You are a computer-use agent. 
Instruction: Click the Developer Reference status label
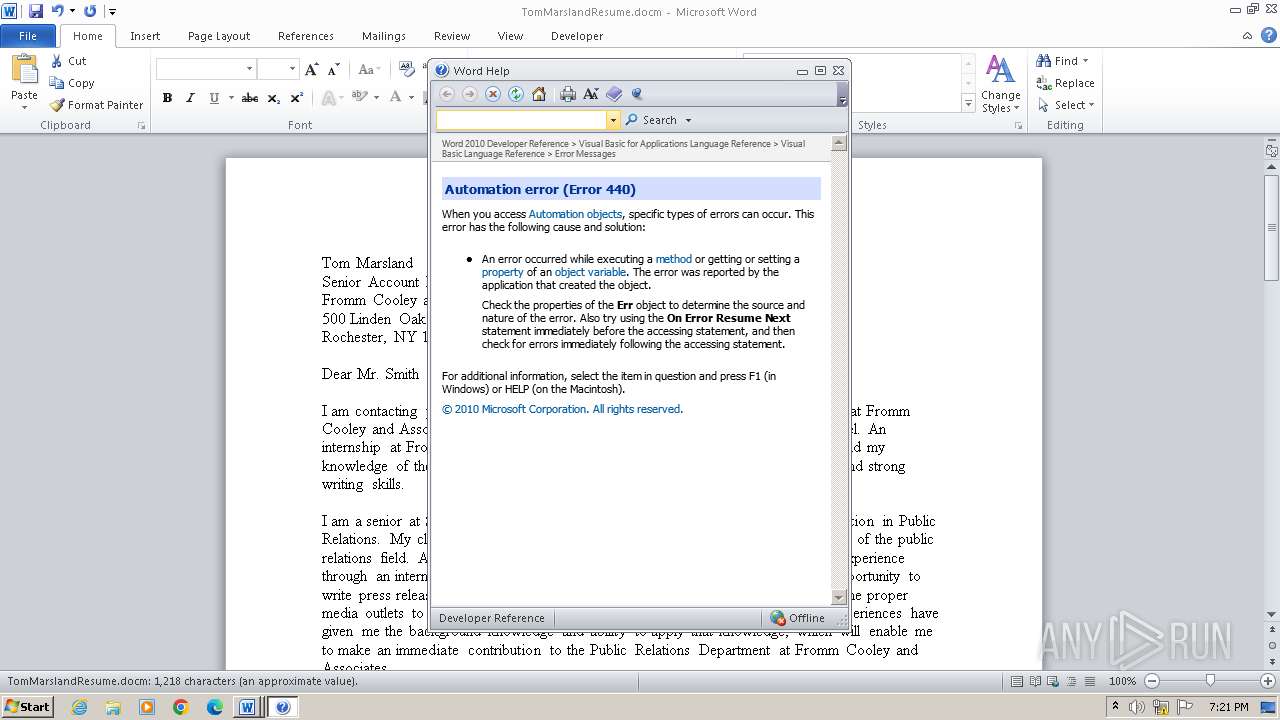click(492, 618)
